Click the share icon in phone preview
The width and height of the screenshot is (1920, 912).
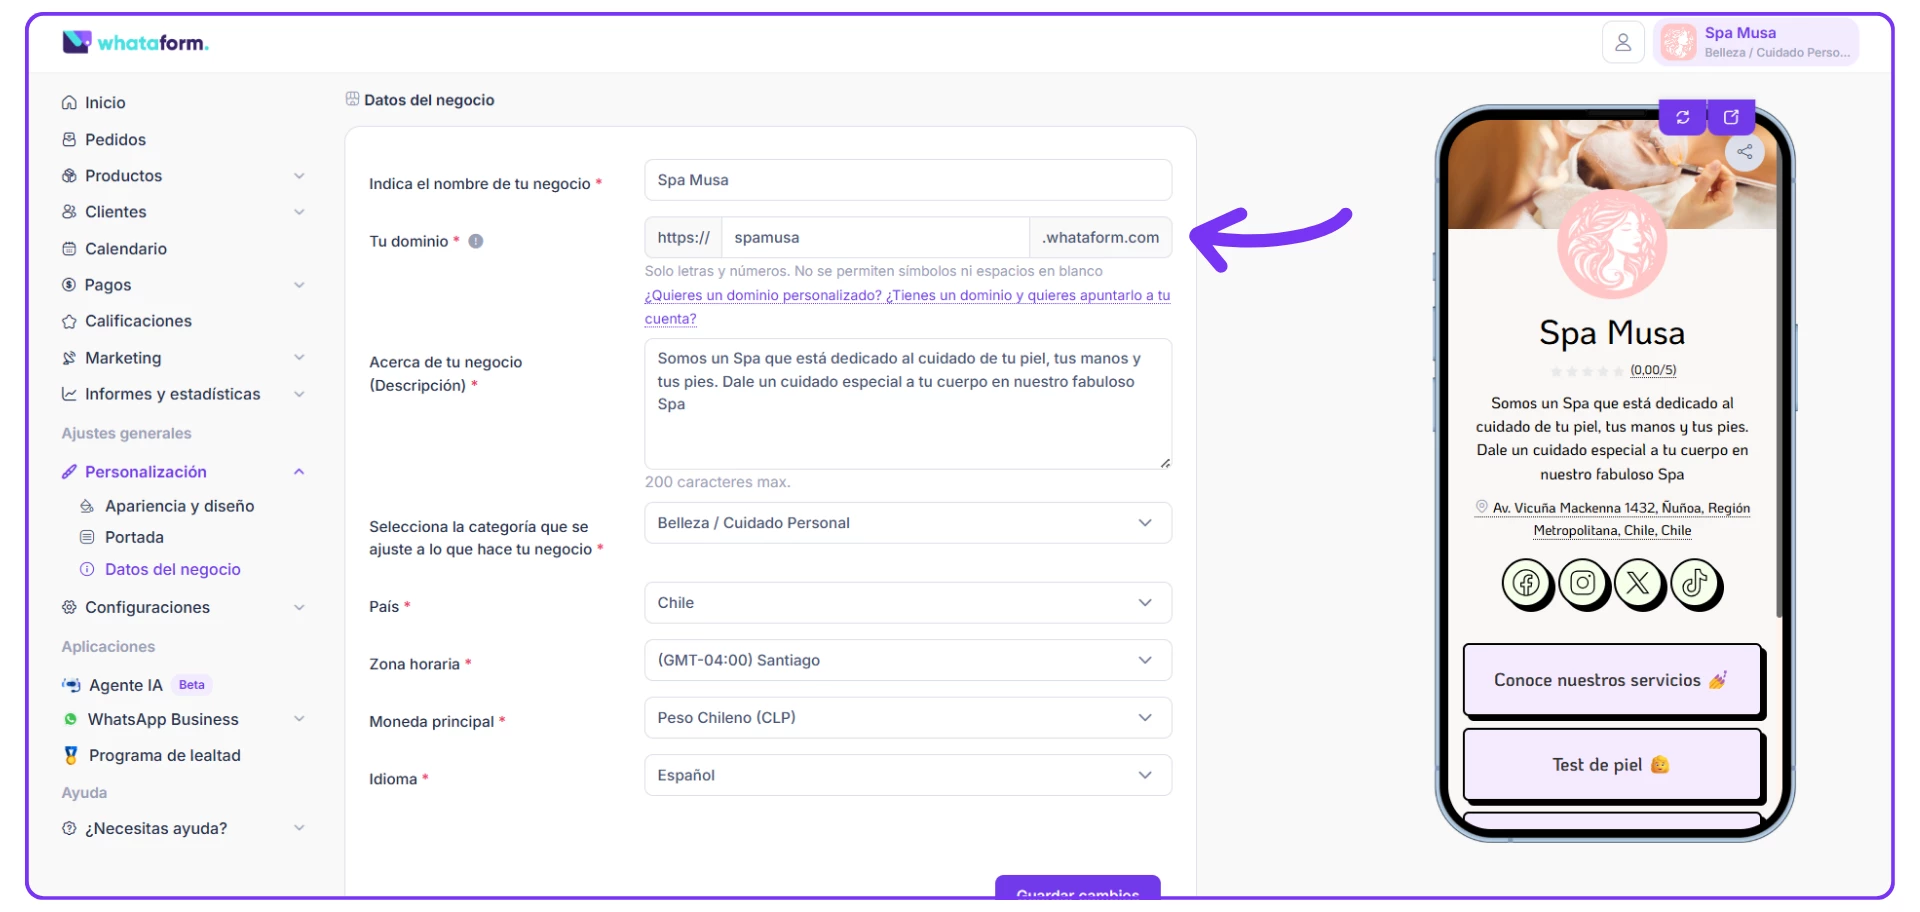1744,152
